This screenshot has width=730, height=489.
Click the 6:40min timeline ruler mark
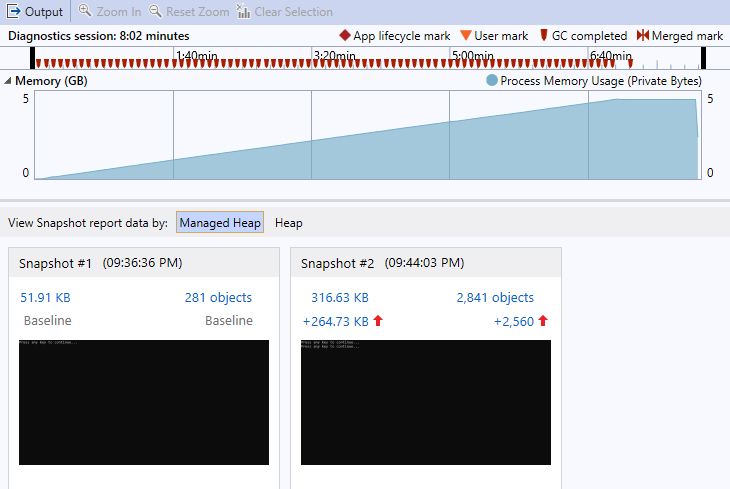[x=611, y=56]
